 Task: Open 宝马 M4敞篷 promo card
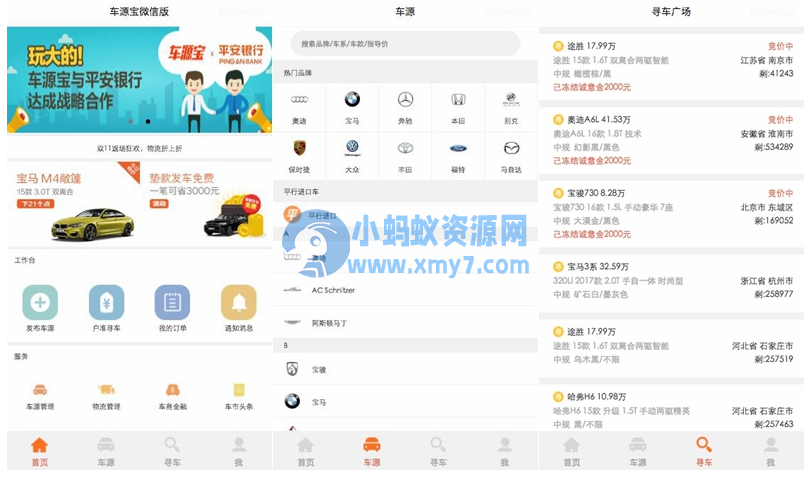74,205
